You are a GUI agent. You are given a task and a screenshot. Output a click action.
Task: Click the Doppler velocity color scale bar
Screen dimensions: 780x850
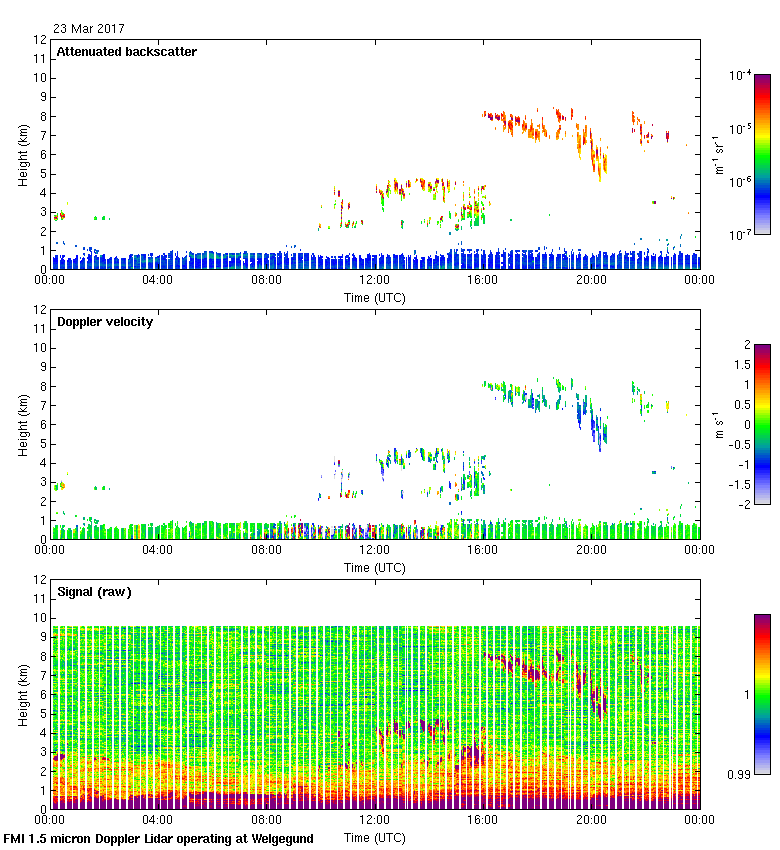point(762,424)
